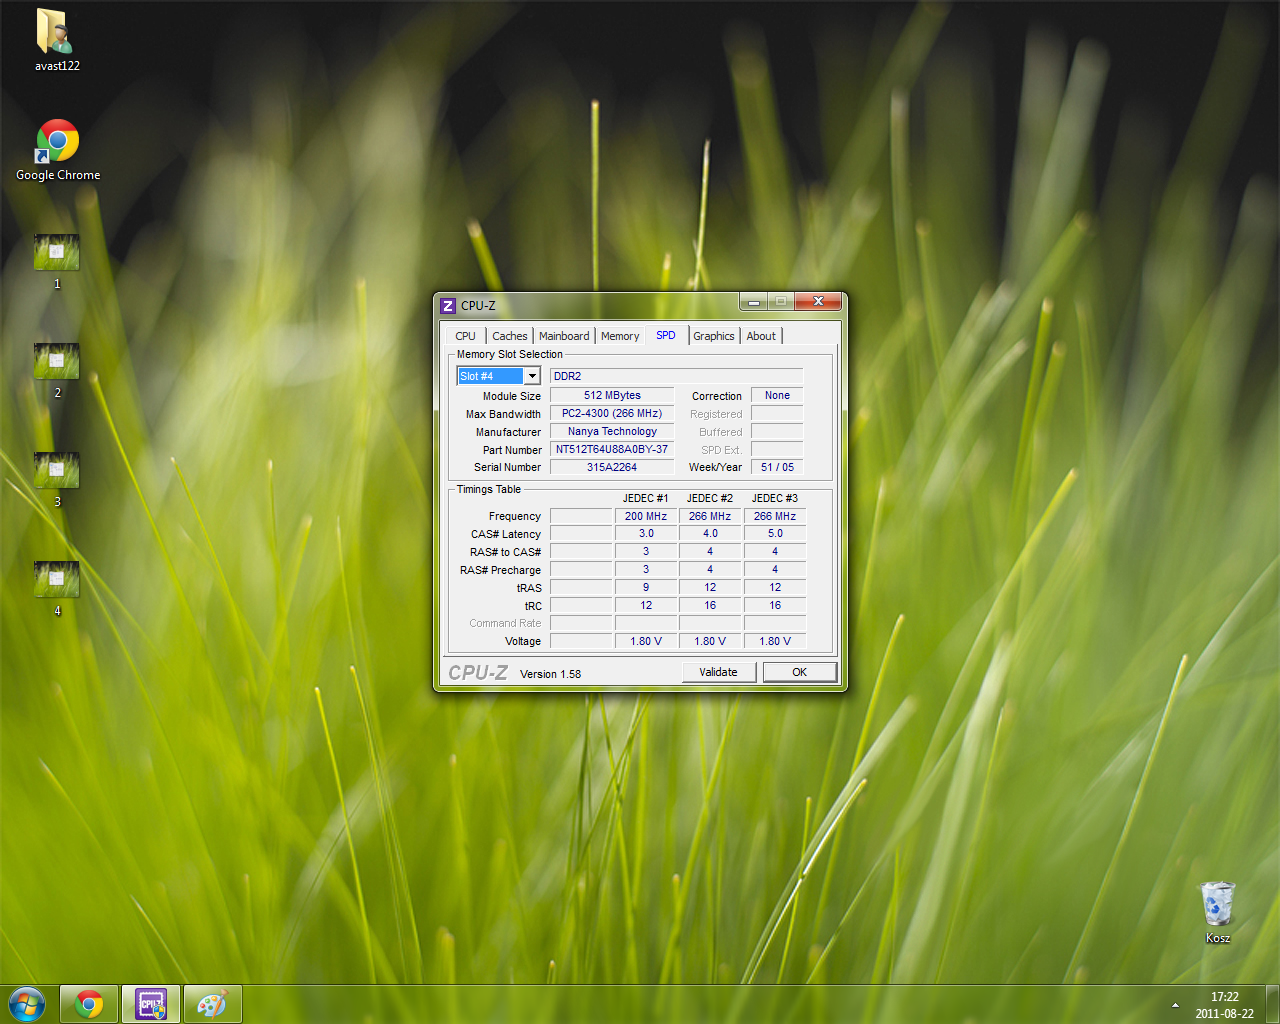Go to the Graphics tab

(x=713, y=336)
